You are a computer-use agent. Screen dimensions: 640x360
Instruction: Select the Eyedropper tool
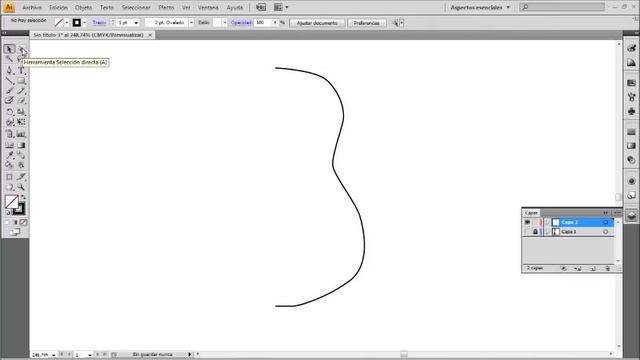pyautogui.click(x=9, y=155)
